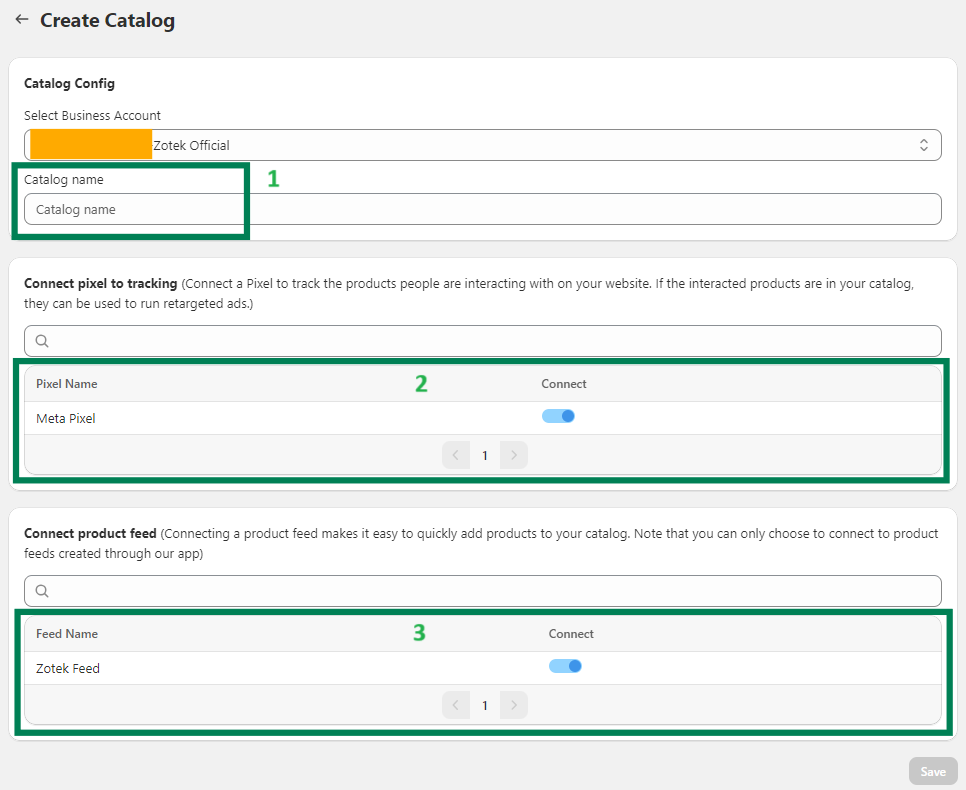
Task: Click the magnifier icon in pixel search
Action: [x=42, y=341]
